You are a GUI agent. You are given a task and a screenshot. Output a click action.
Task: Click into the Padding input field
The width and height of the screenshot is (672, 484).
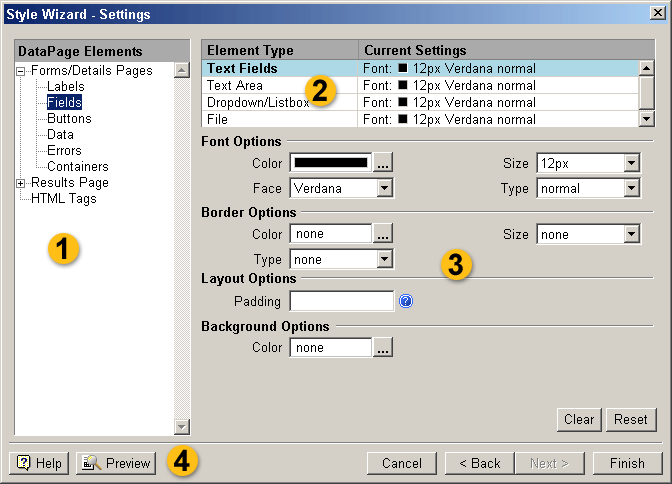point(342,301)
